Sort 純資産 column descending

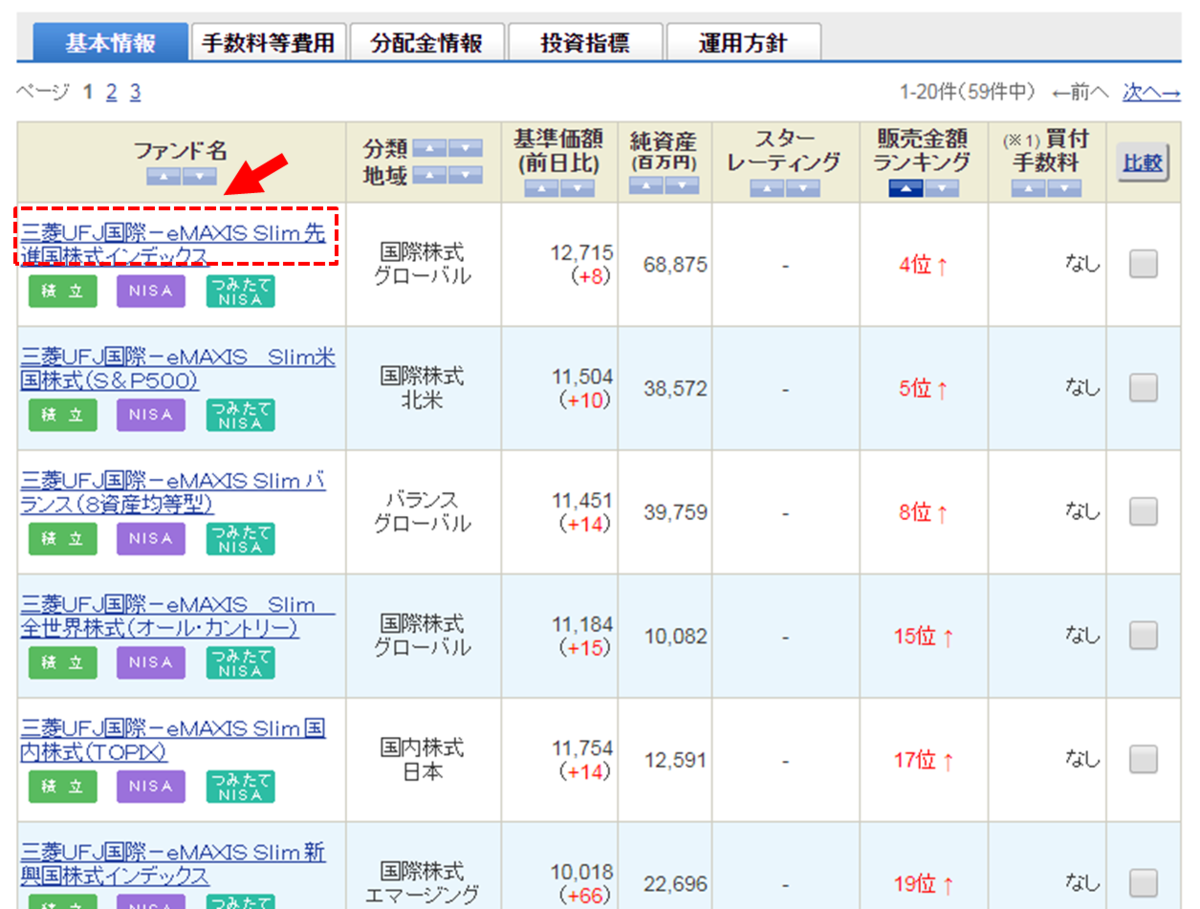tap(682, 185)
